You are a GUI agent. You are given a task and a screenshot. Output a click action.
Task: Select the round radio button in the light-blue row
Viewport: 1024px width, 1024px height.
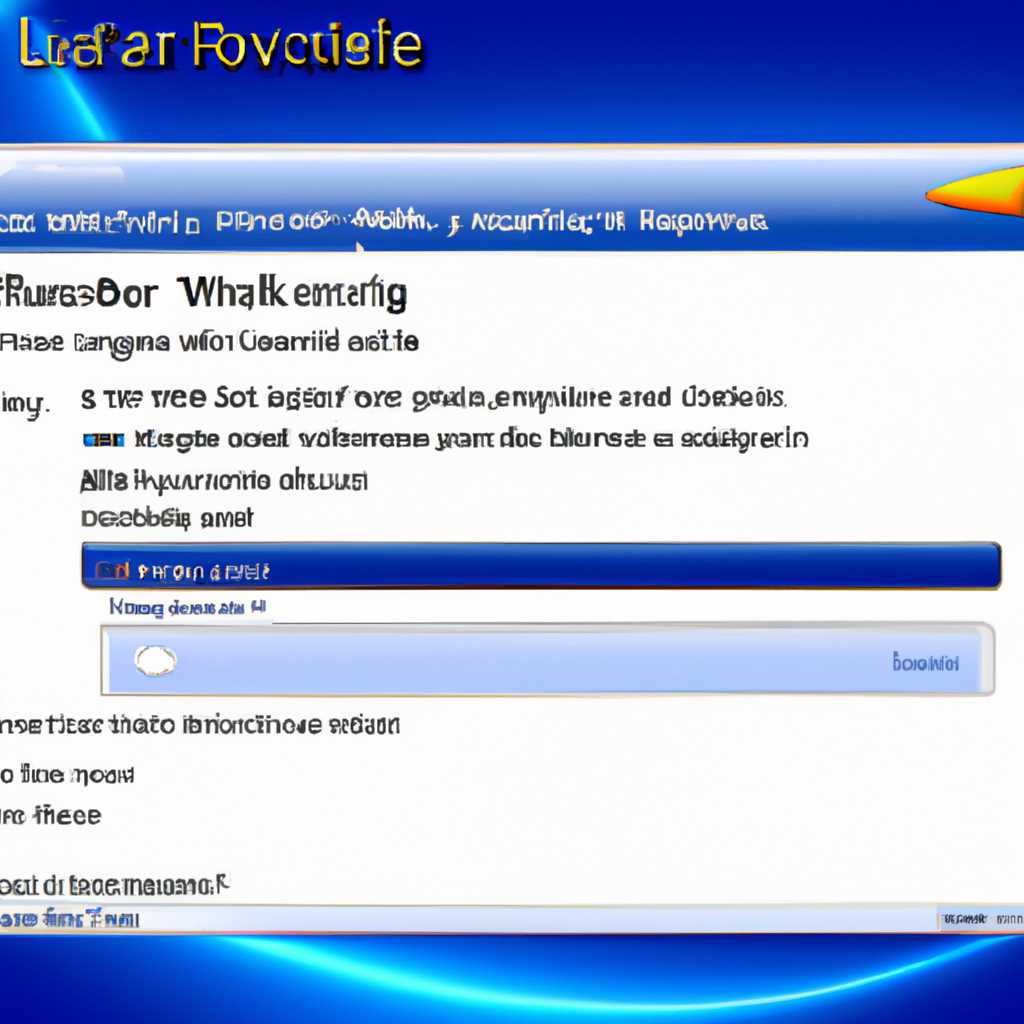[x=155, y=660]
